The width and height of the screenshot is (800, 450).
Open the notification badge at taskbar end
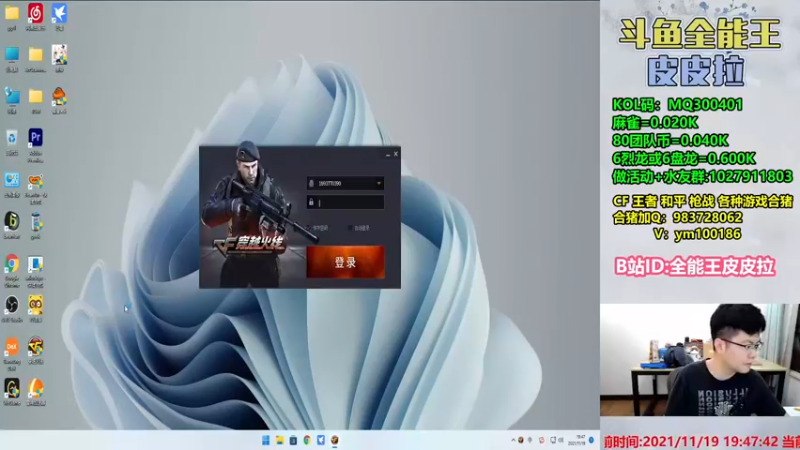(x=592, y=440)
